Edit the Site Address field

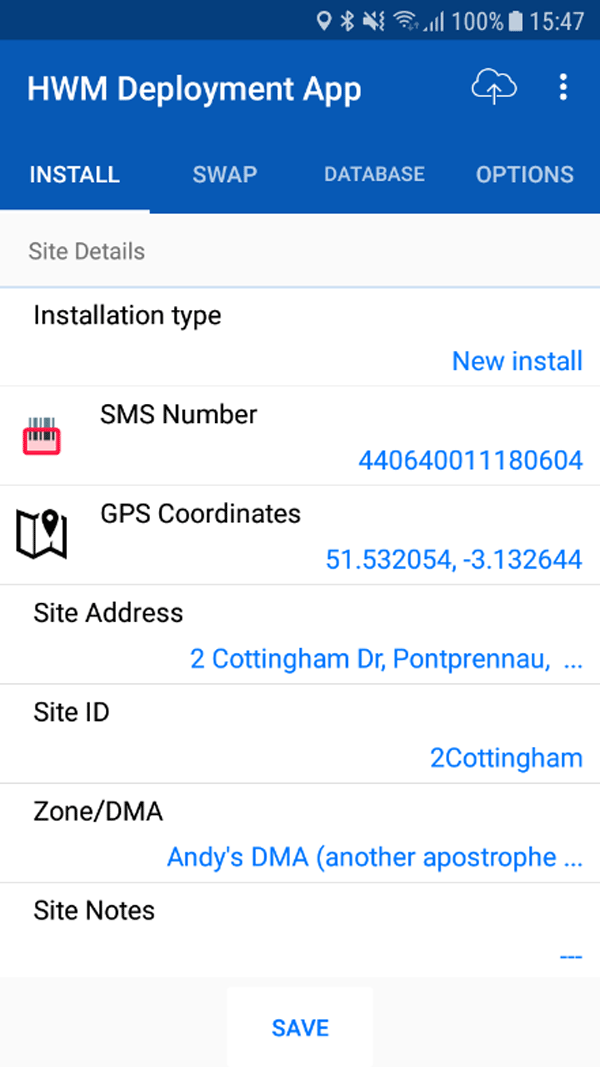pos(386,660)
